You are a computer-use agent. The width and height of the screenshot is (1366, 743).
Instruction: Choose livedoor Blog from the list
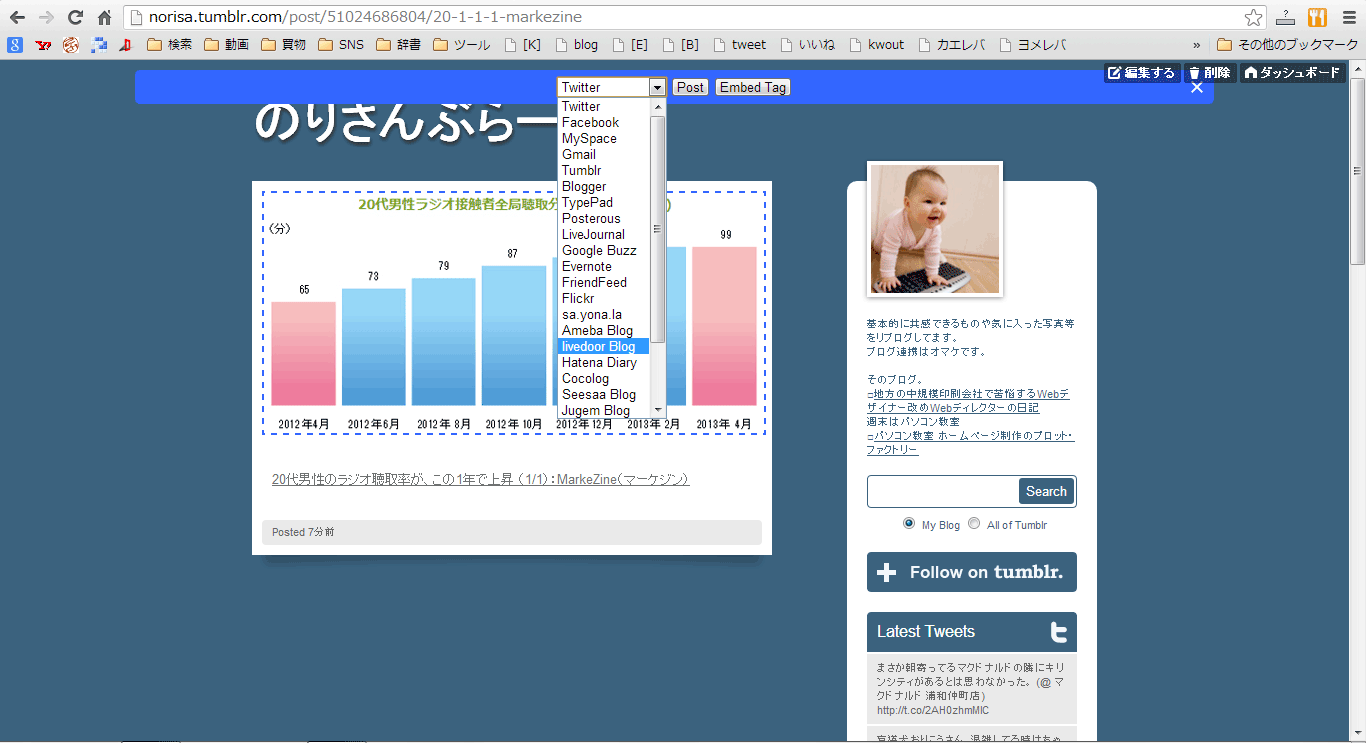click(604, 347)
